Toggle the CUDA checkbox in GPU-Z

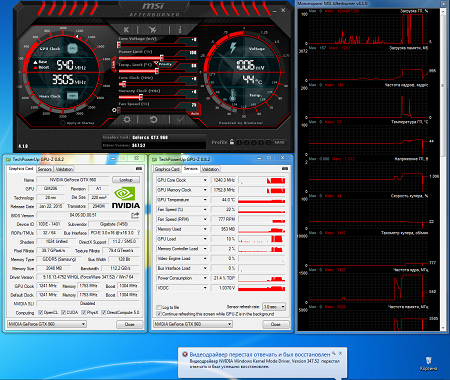coord(63,312)
